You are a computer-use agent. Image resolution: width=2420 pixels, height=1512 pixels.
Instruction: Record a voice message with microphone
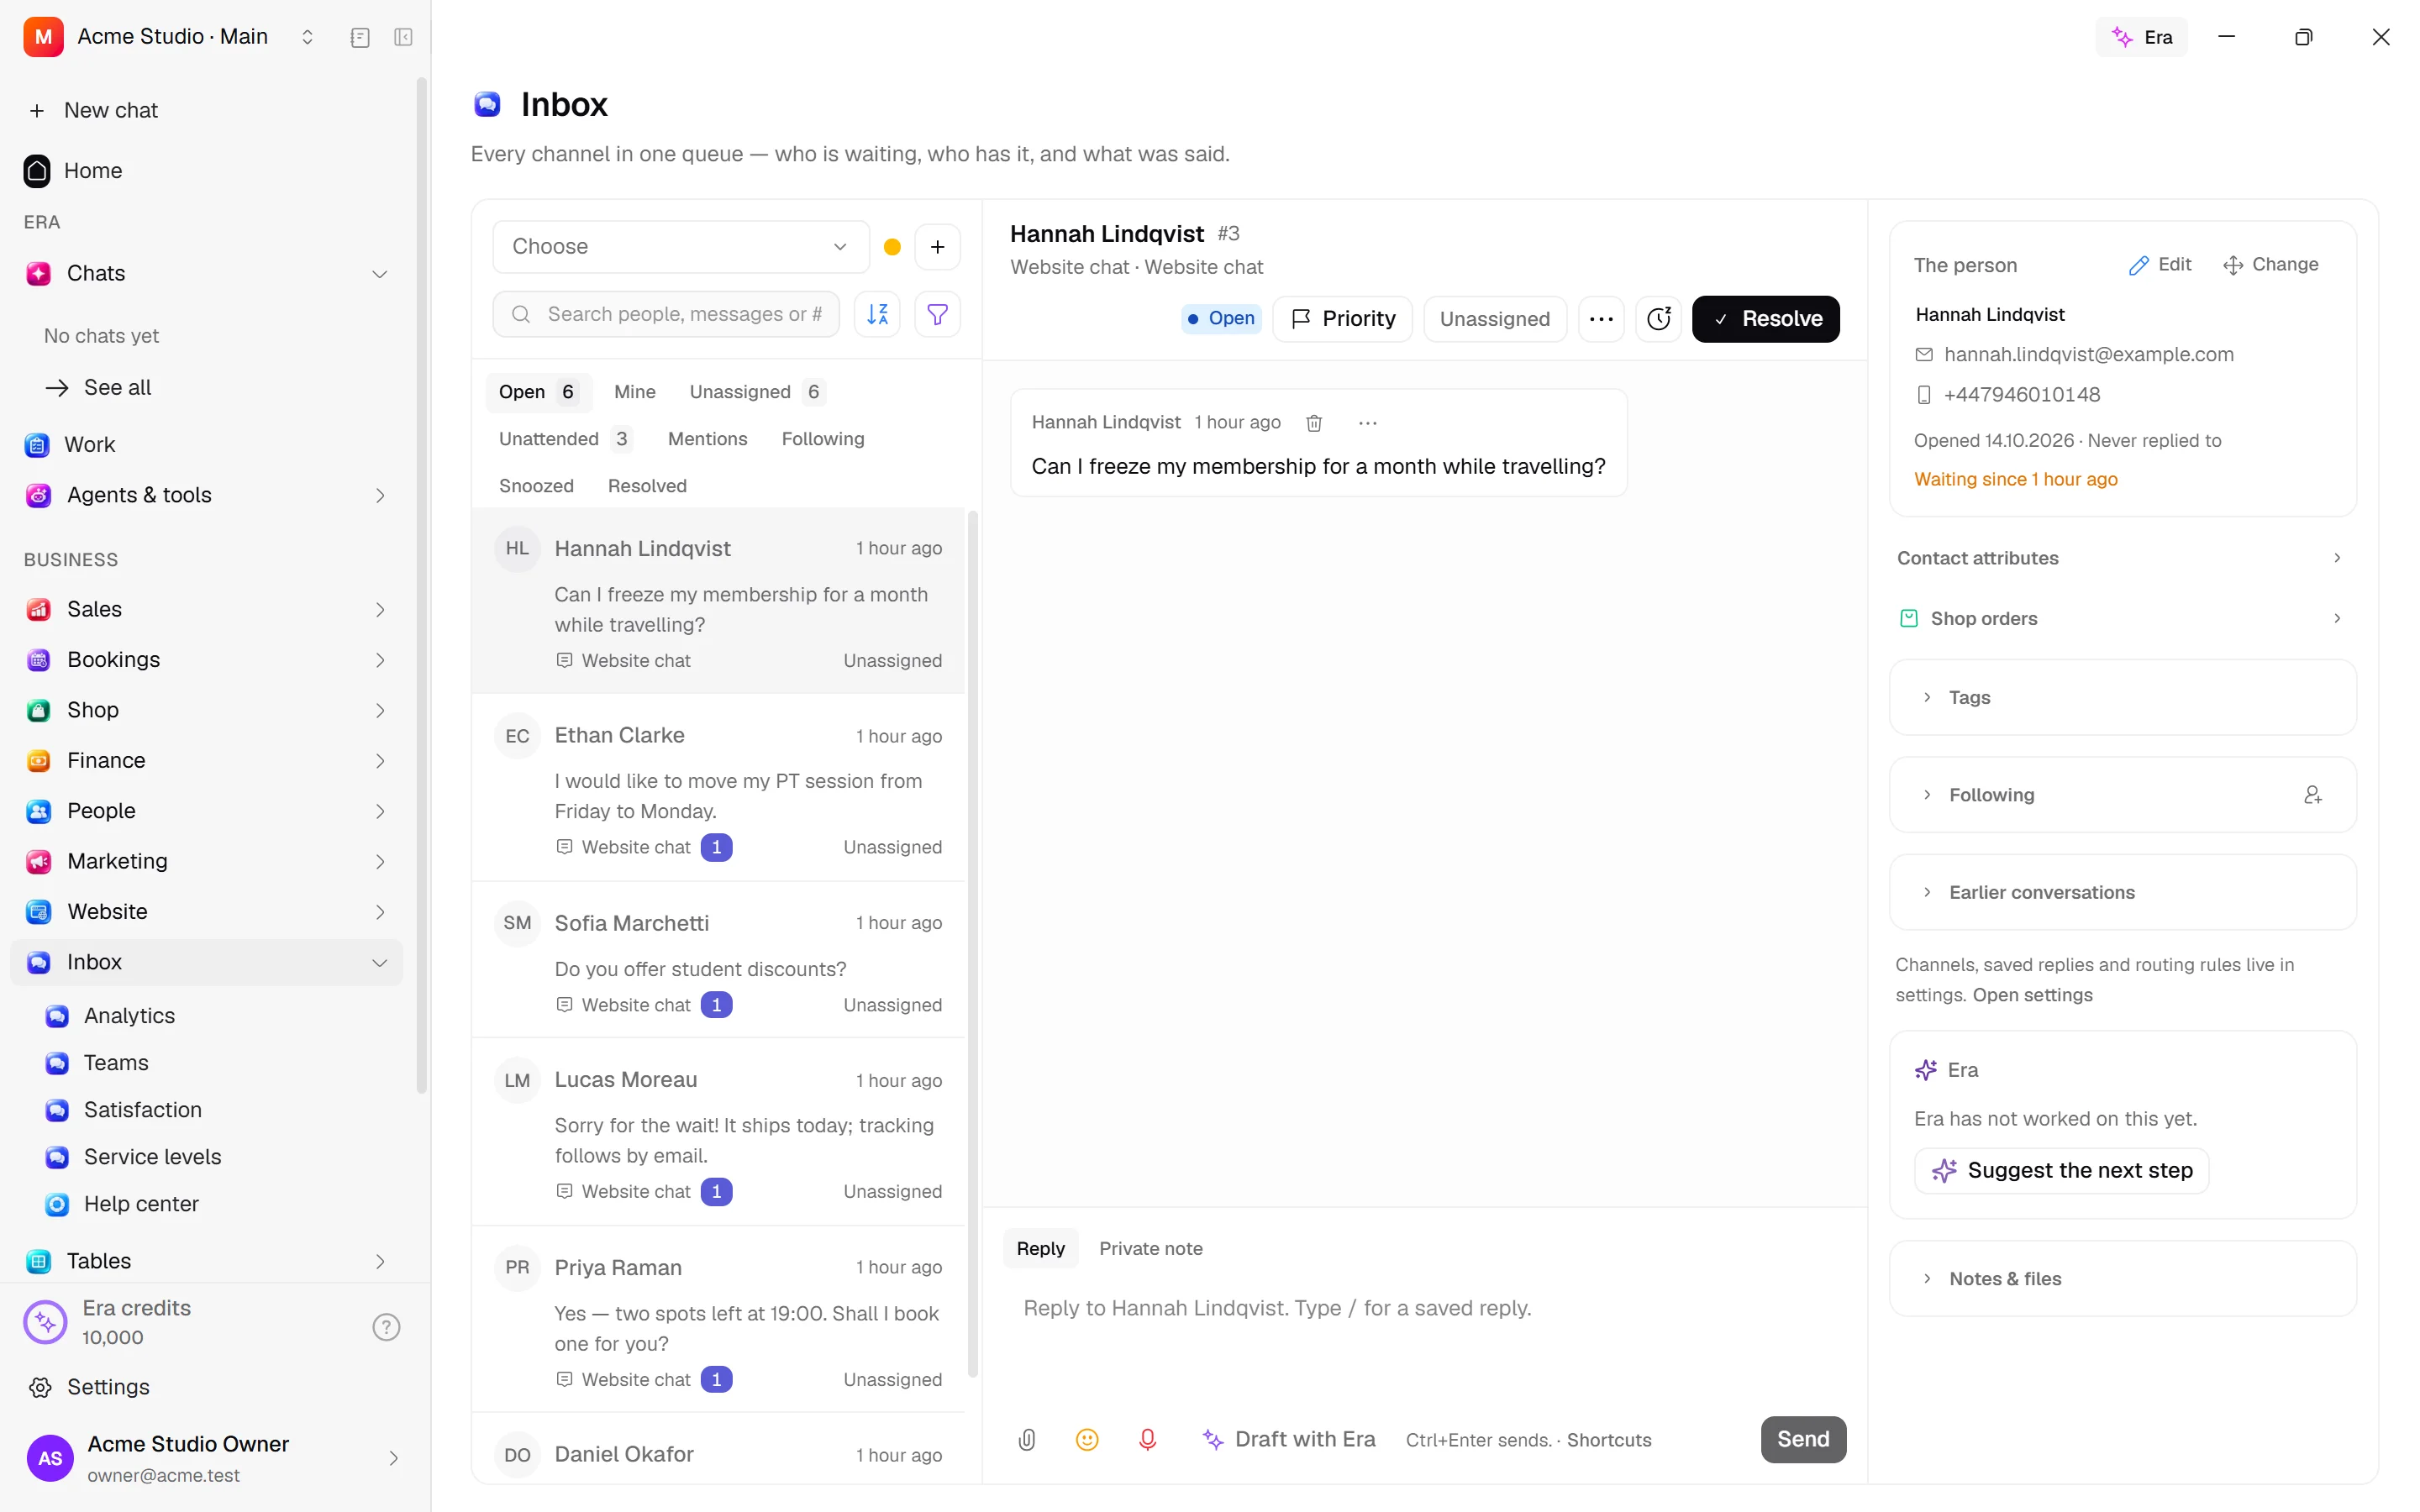click(1147, 1439)
